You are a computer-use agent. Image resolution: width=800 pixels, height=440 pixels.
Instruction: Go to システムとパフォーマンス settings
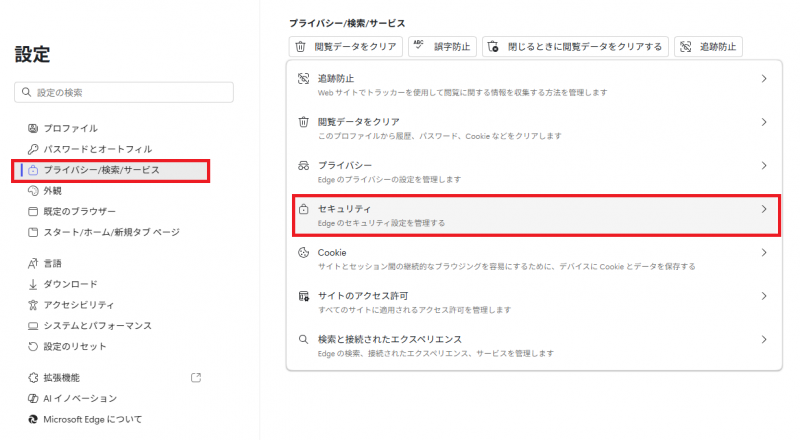97,326
